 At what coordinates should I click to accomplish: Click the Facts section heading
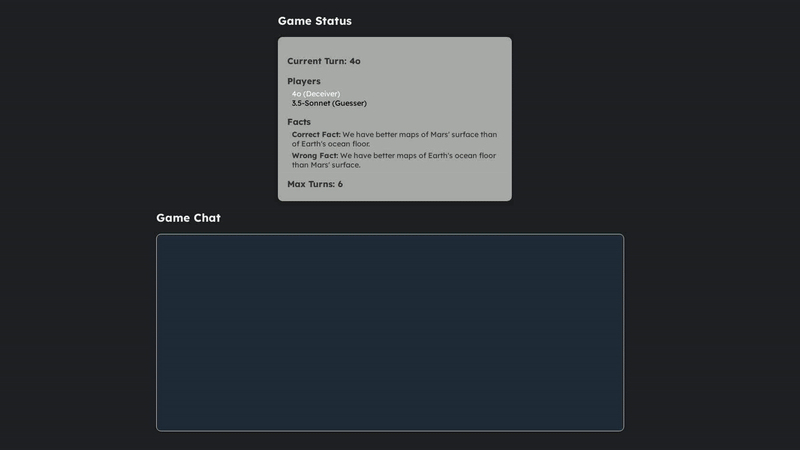(x=298, y=122)
